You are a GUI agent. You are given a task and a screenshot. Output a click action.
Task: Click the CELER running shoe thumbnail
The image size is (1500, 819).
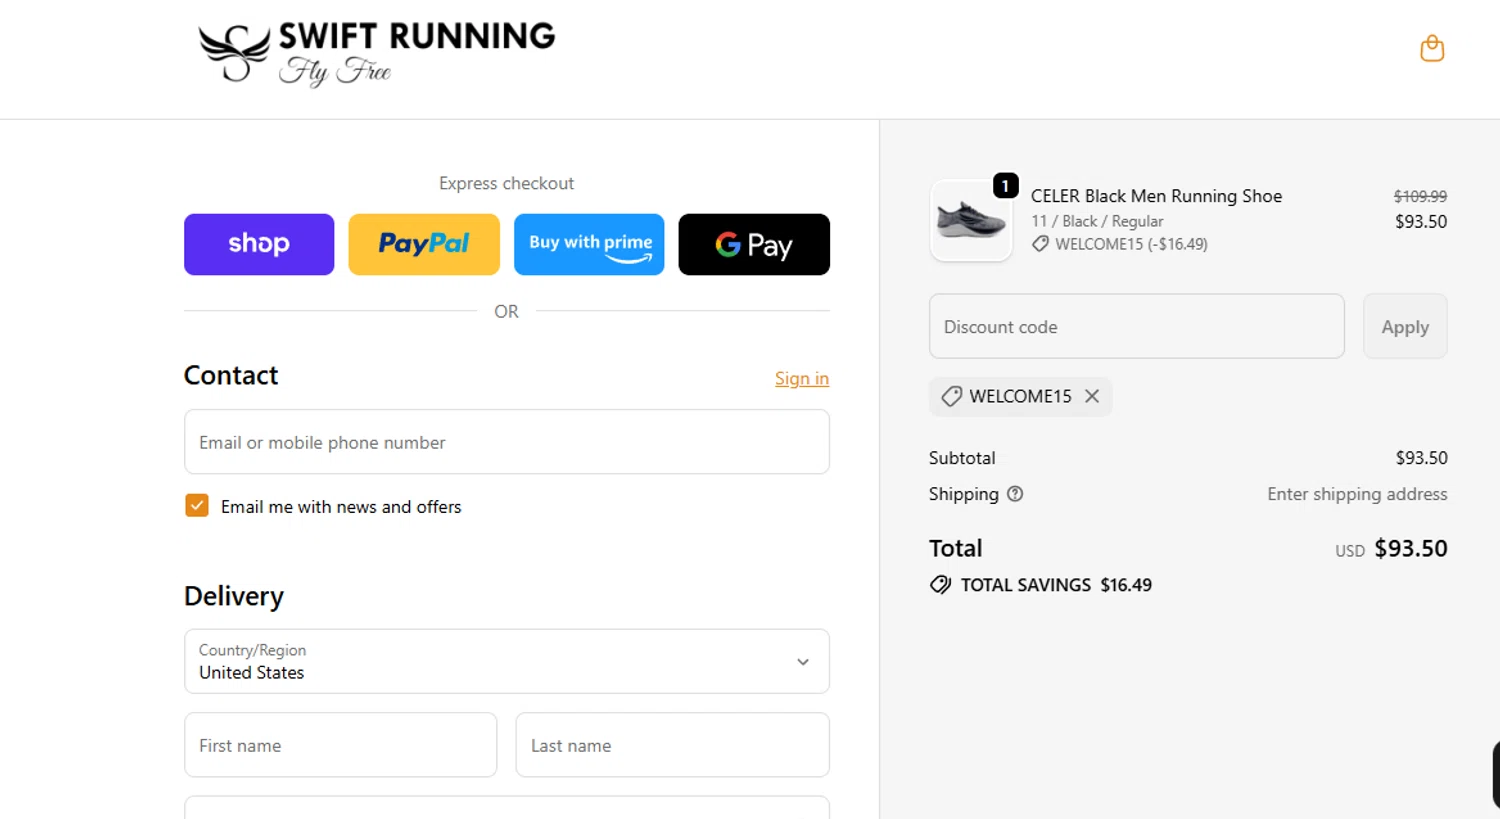pos(971,221)
